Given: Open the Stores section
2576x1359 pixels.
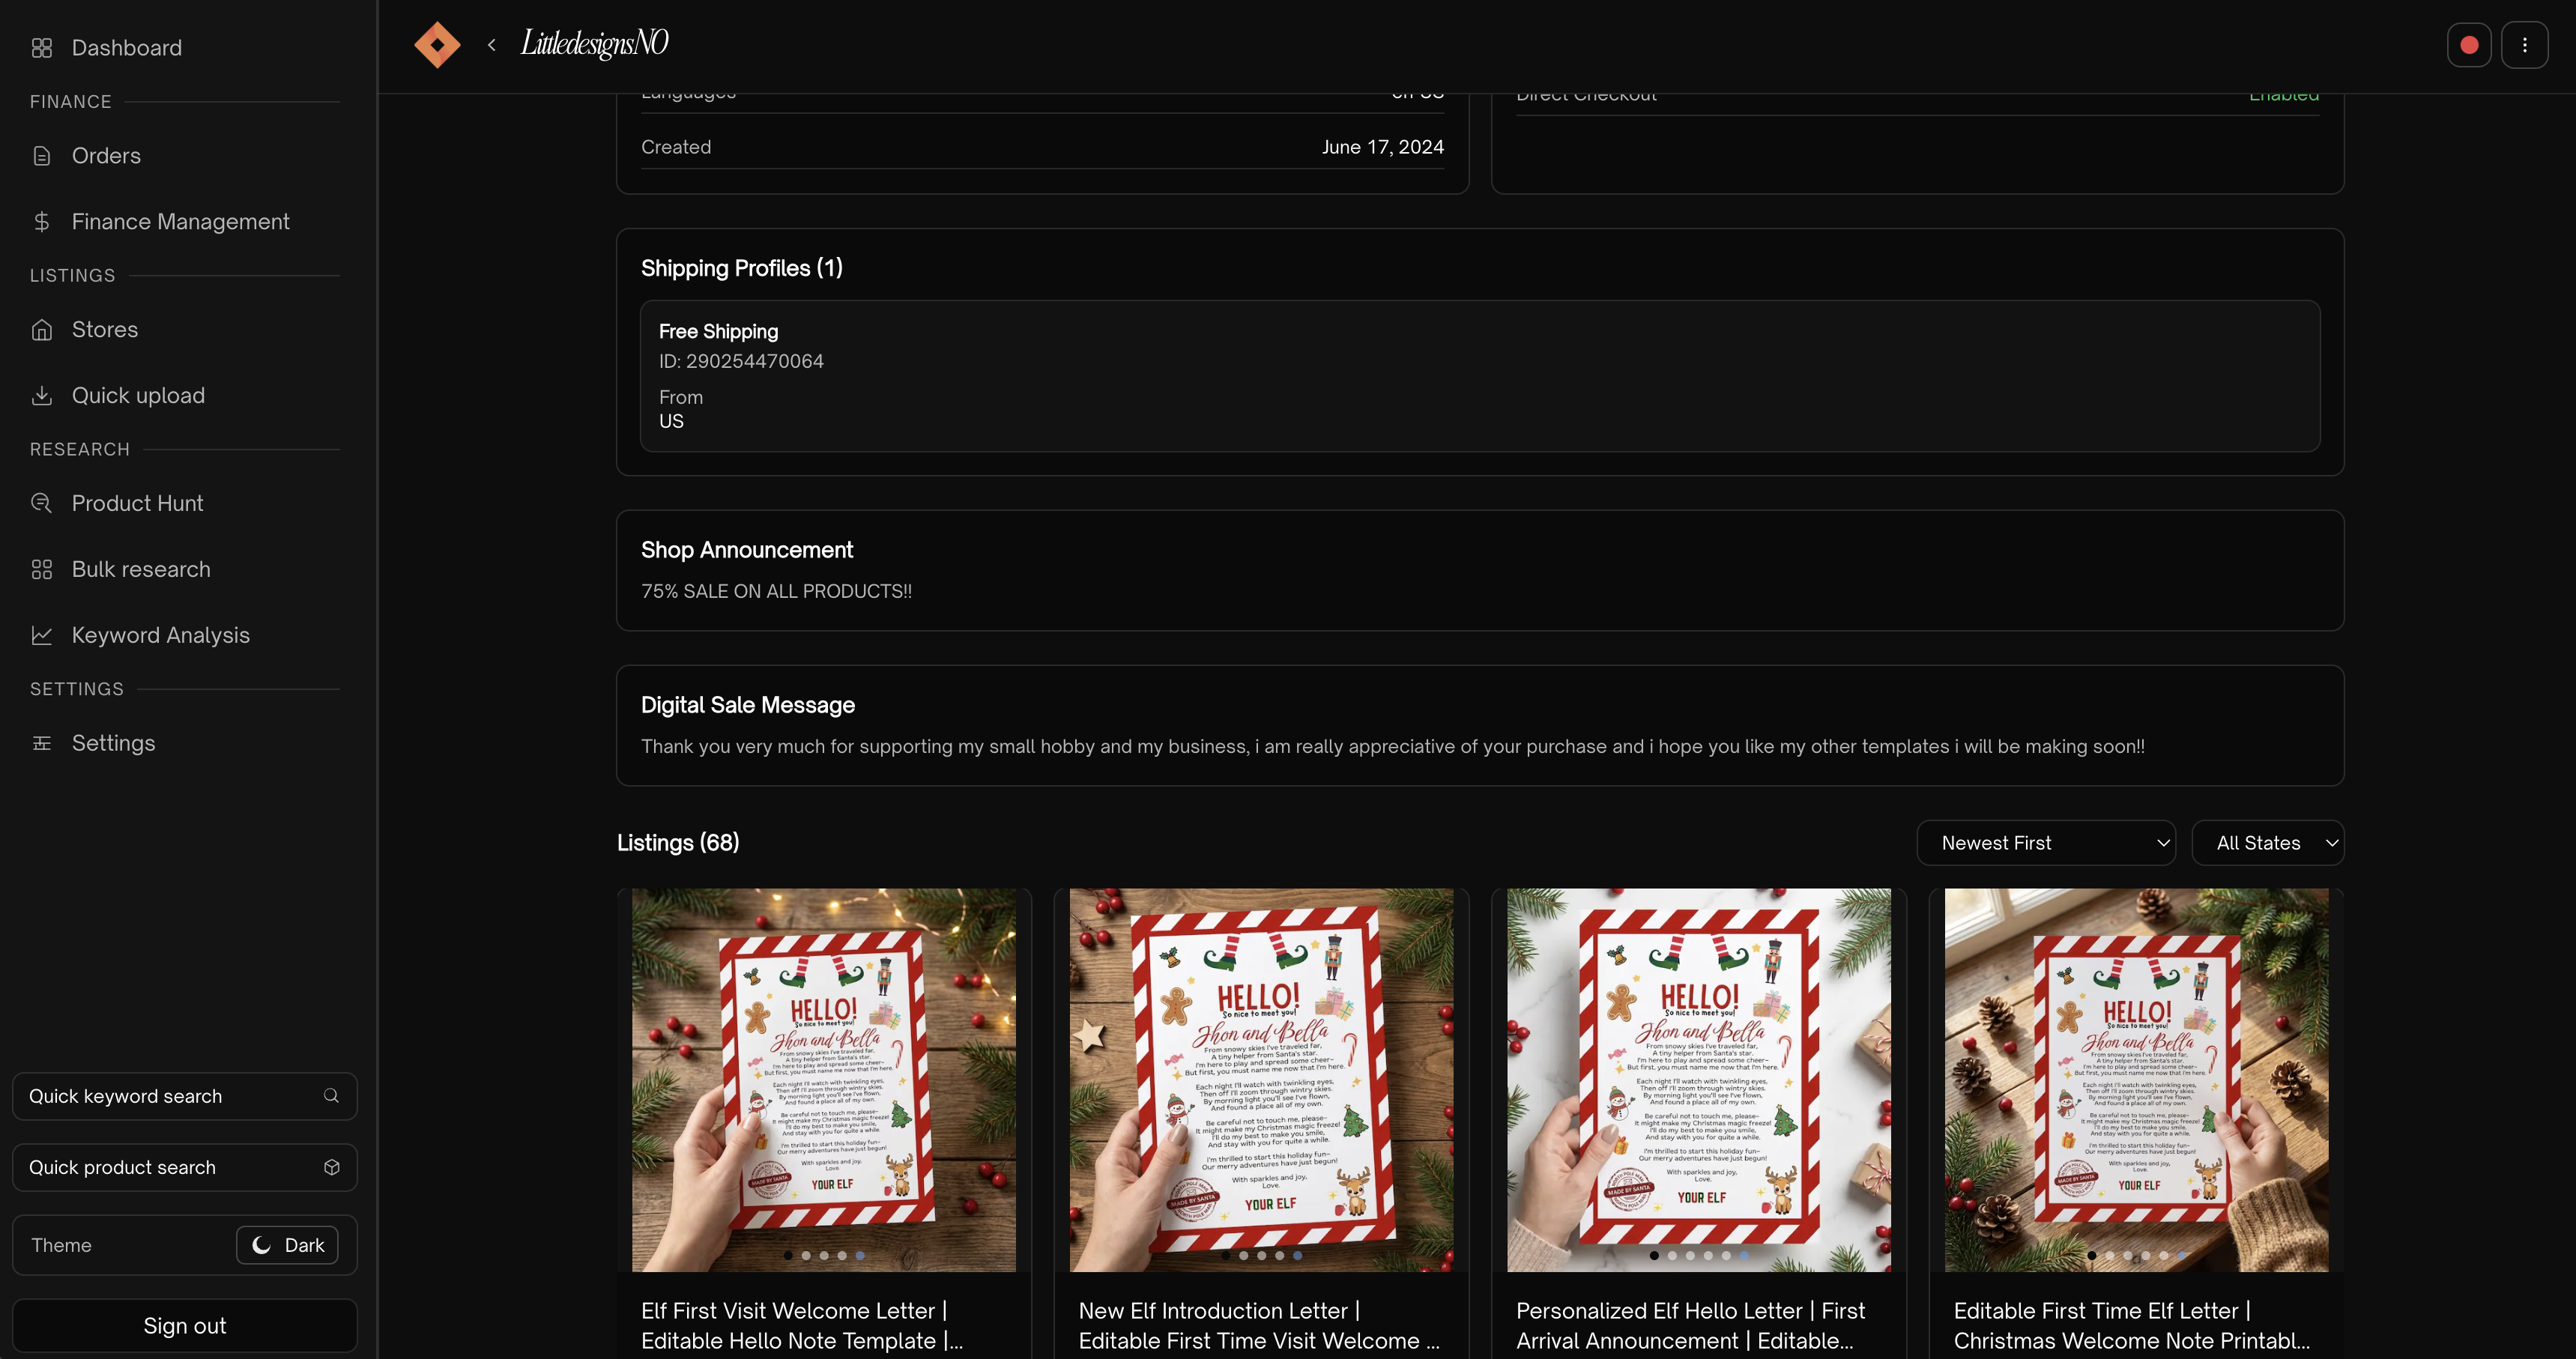Looking at the screenshot, I should click(104, 330).
